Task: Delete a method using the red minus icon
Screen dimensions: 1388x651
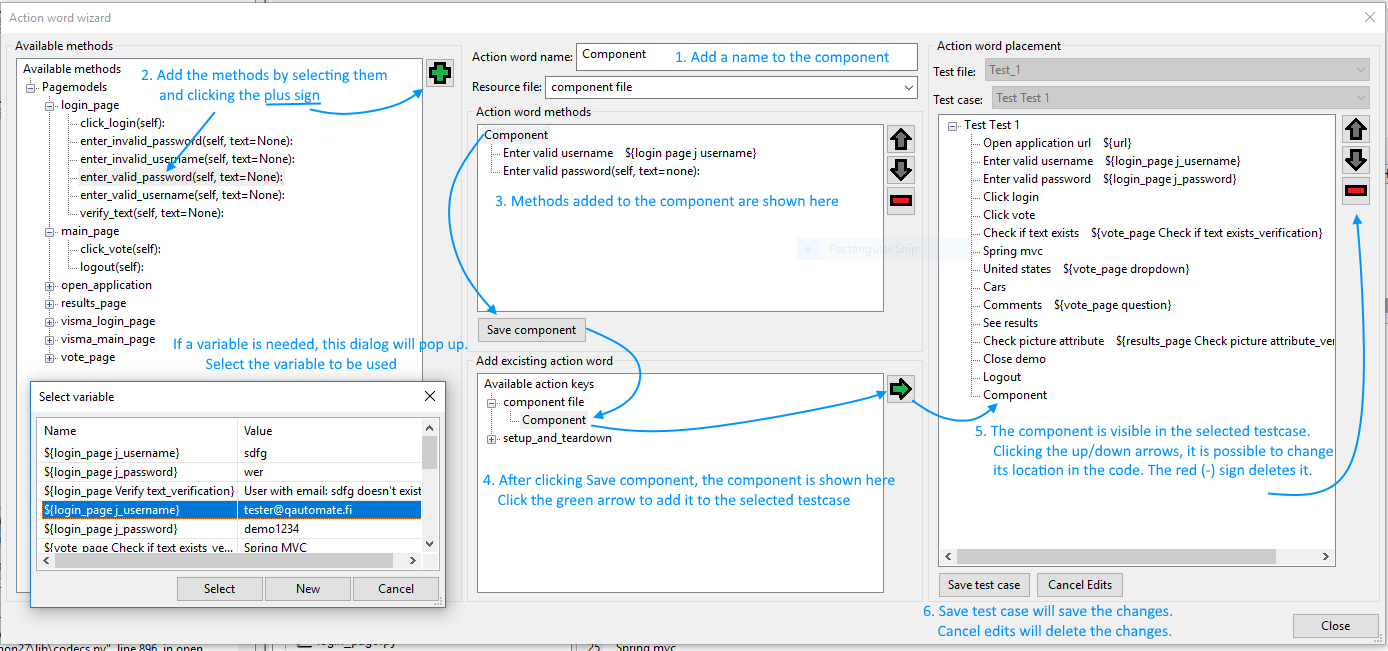Action: coord(900,200)
